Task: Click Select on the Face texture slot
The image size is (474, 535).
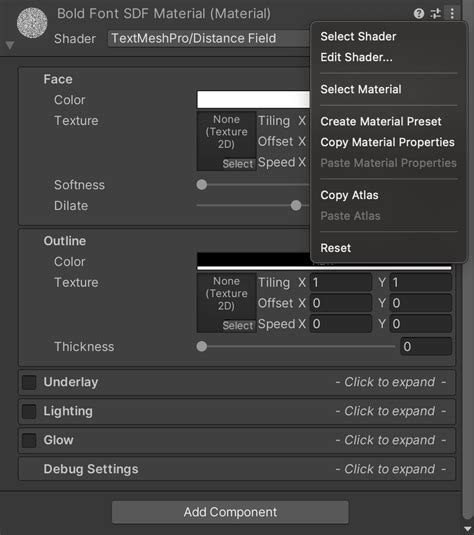Action: pos(238,164)
